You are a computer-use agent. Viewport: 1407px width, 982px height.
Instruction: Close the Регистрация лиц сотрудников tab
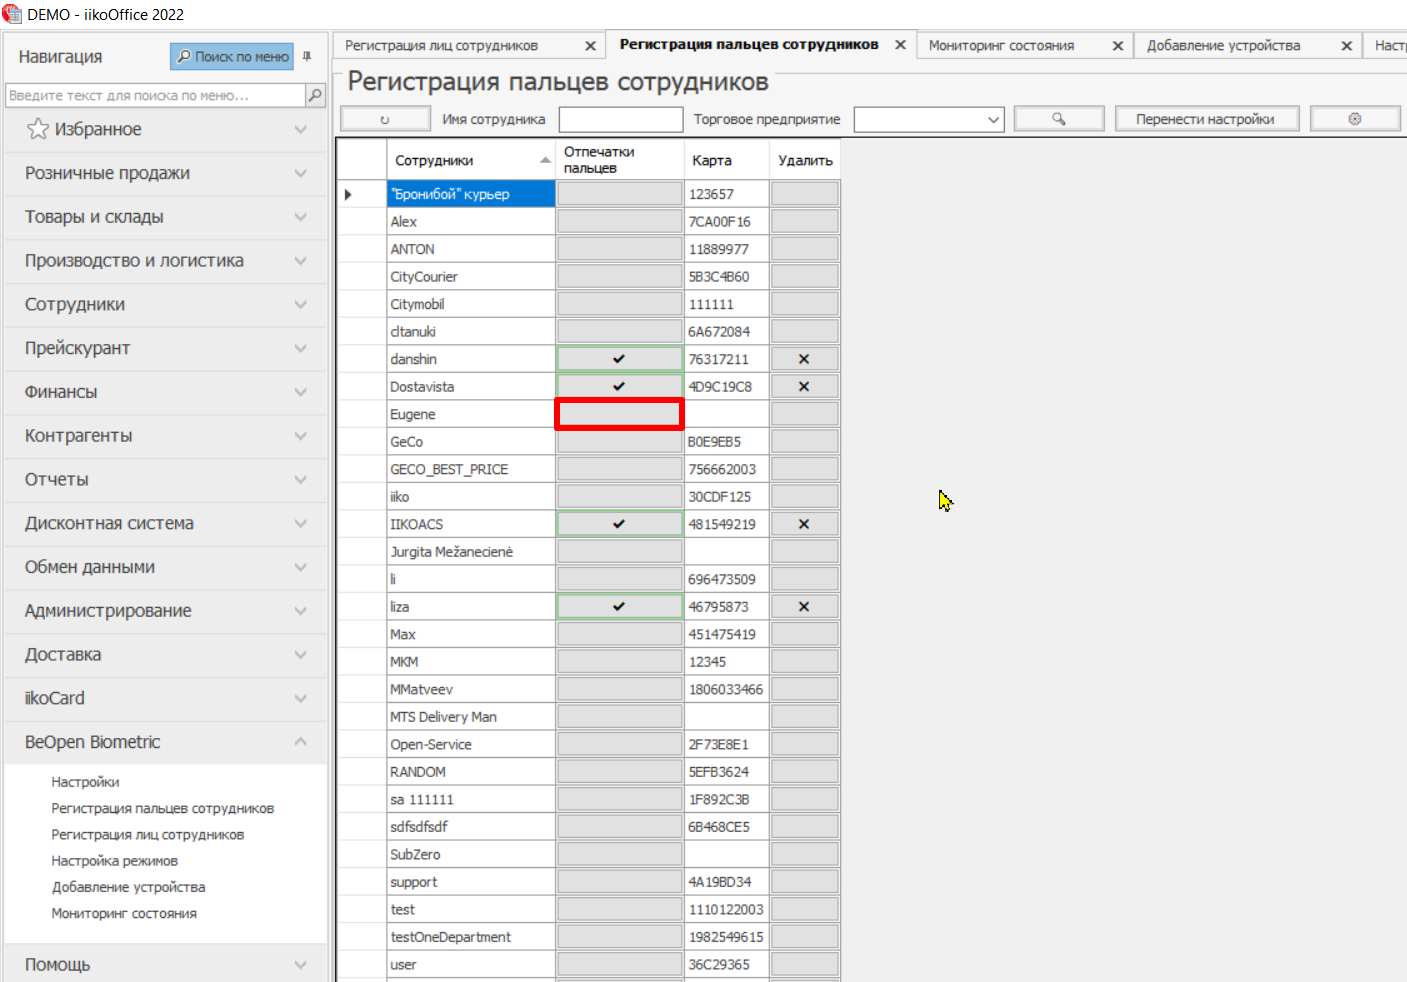tap(591, 46)
